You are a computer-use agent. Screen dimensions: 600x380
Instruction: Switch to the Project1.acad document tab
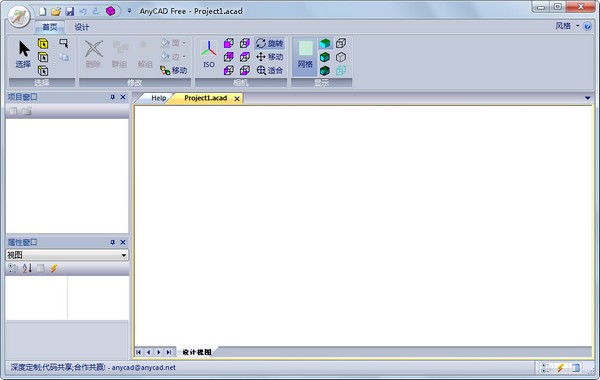pos(205,98)
